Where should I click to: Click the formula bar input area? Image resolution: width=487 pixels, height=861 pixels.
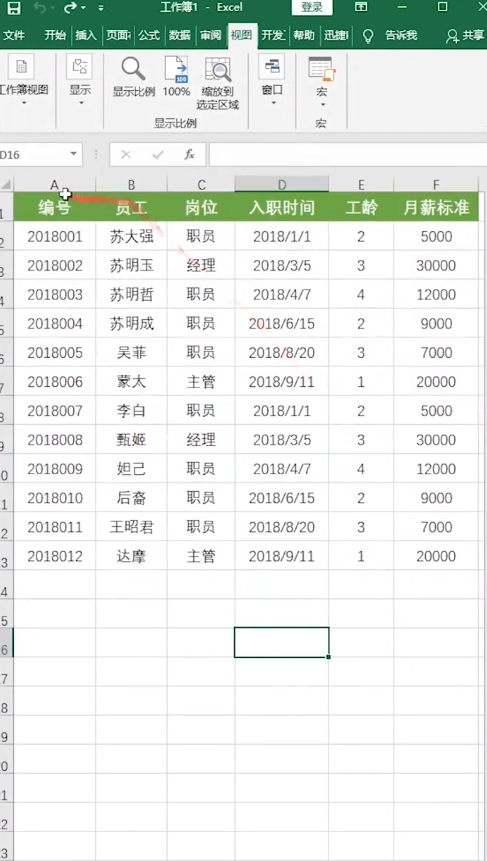[348, 155]
